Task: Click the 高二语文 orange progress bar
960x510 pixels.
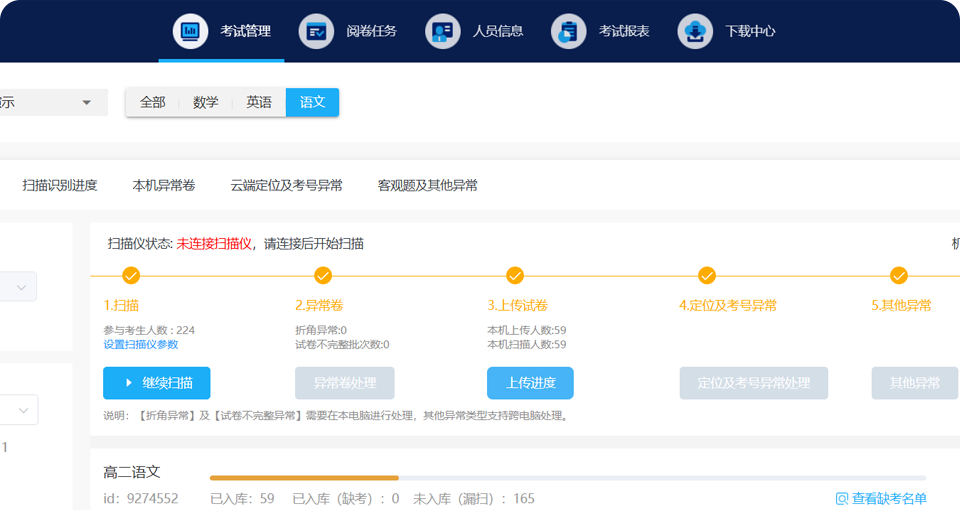Action: tap(304, 478)
